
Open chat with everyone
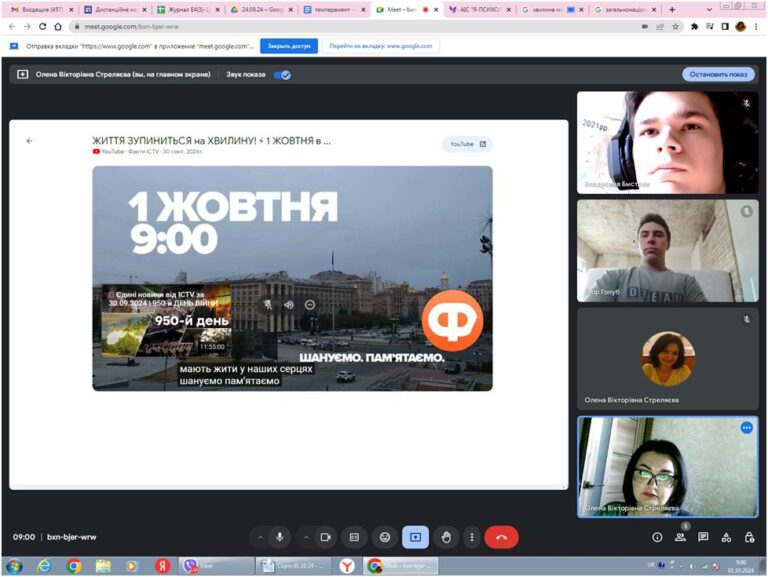pos(703,537)
